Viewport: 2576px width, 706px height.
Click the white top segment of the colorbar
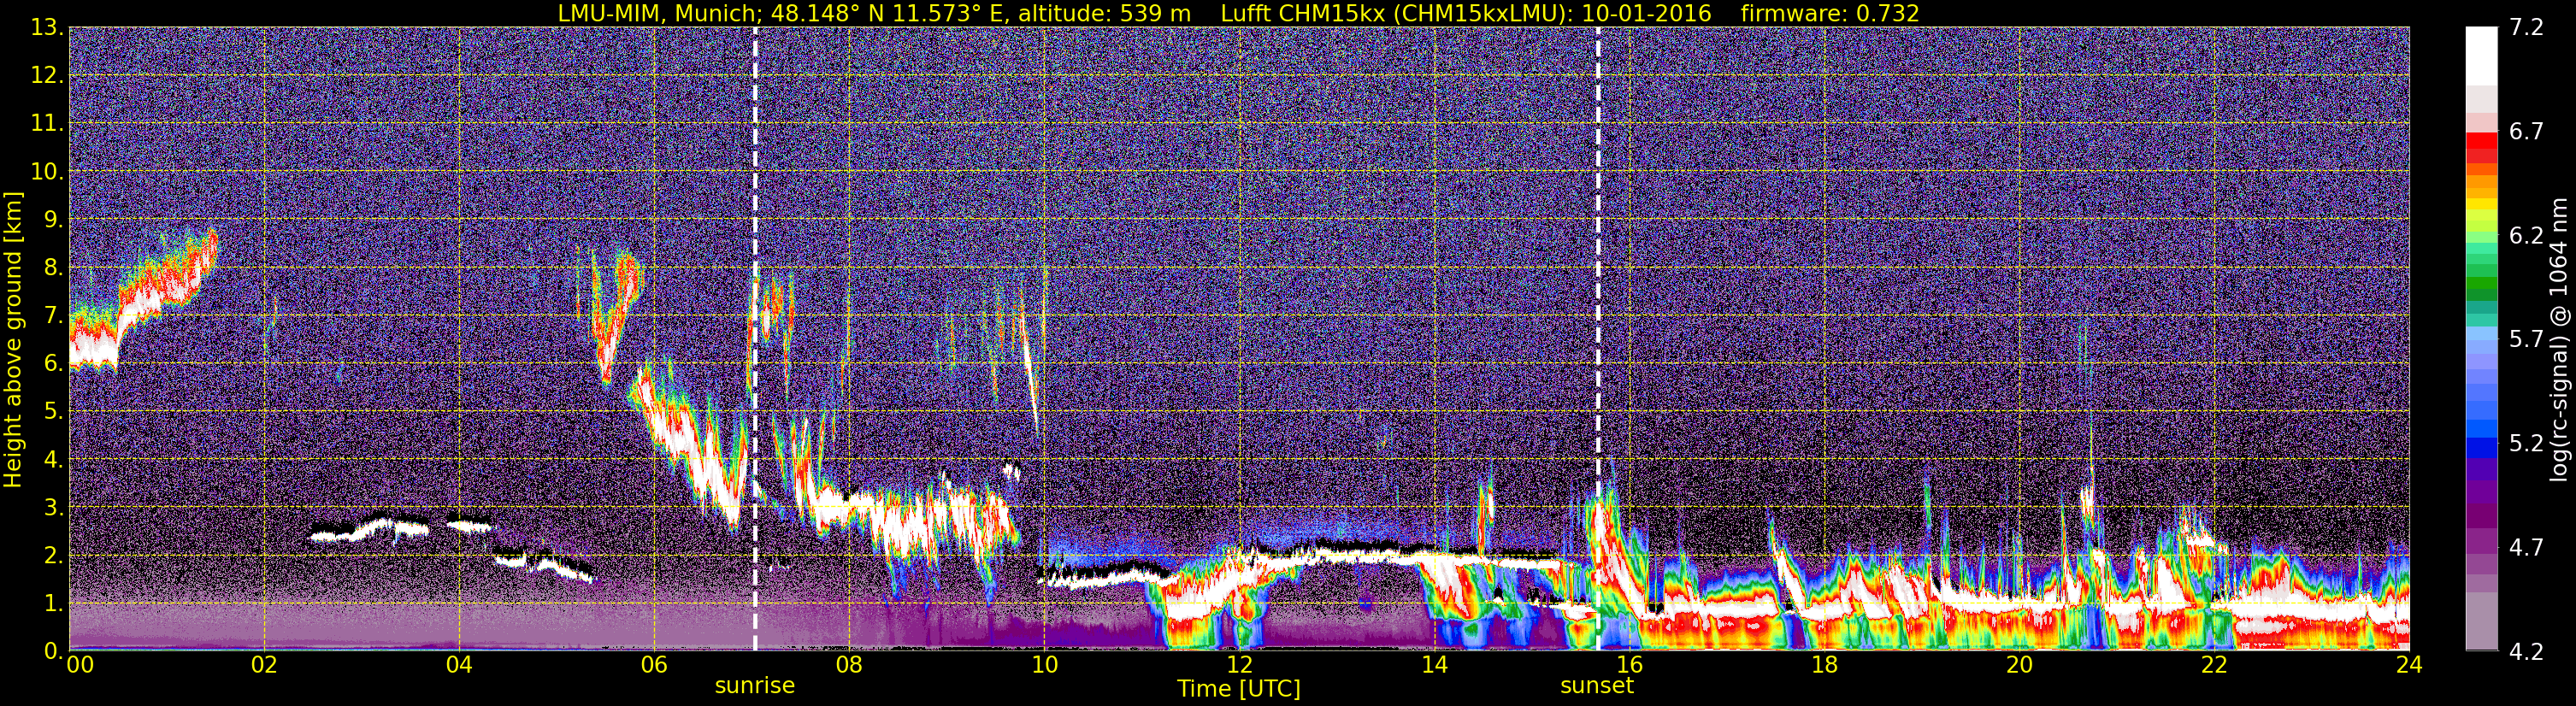(x=2481, y=56)
